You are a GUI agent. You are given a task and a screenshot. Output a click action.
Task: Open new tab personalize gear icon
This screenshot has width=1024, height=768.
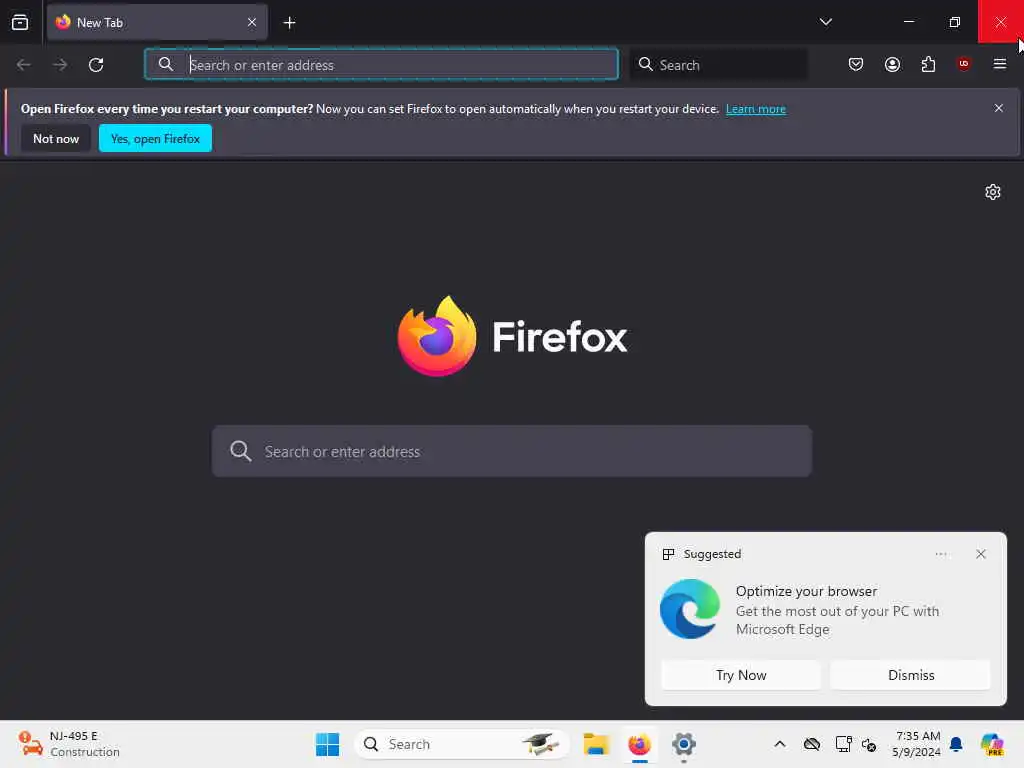(x=993, y=192)
